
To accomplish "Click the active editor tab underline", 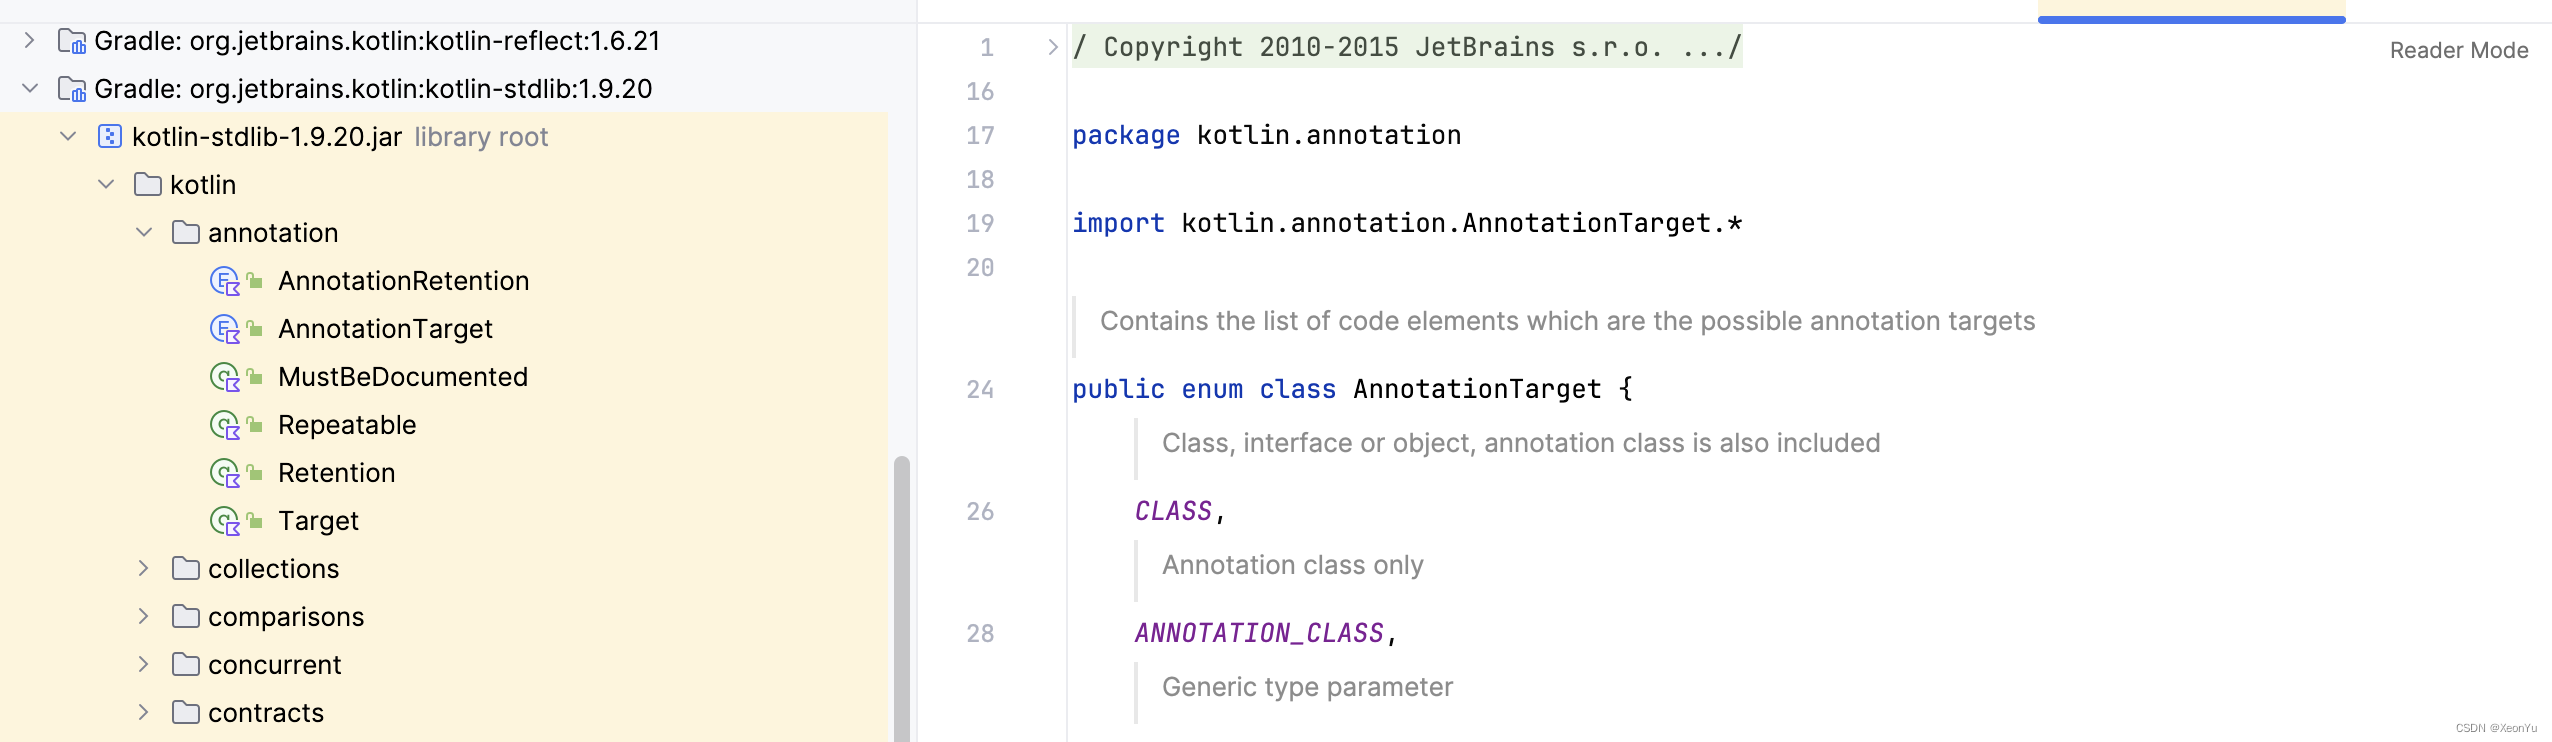I will pos(2191,19).
